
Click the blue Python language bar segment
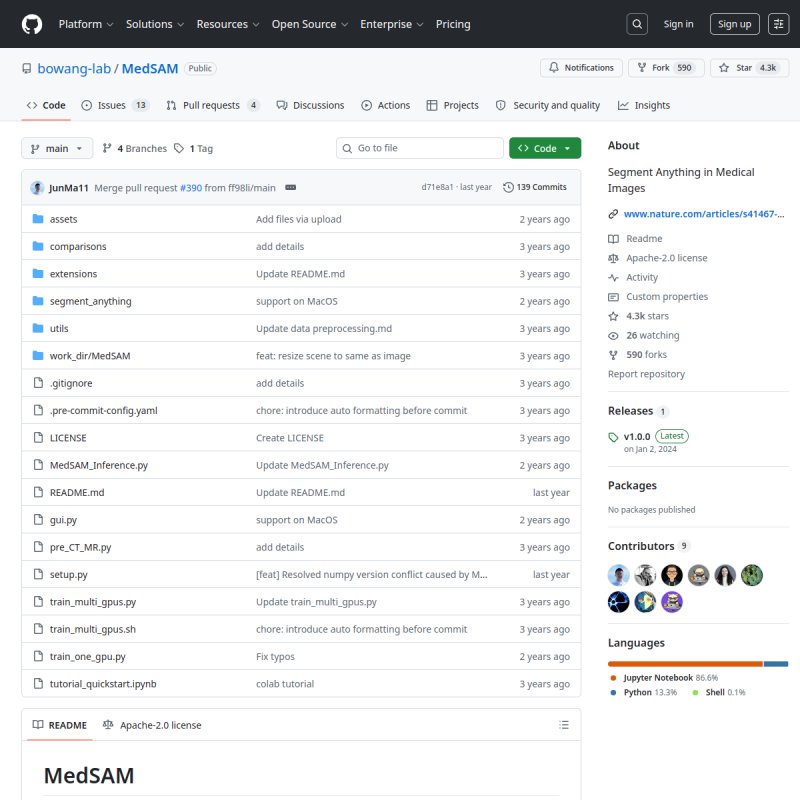pyautogui.click(x=776, y=664)
